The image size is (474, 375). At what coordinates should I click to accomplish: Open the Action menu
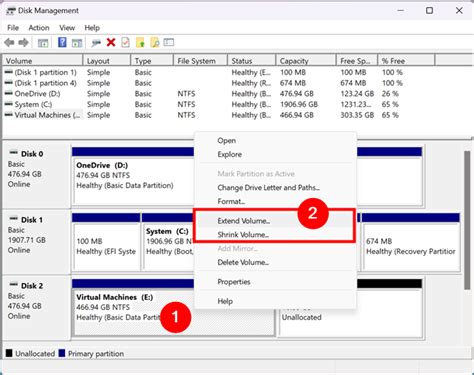point(39,28)
